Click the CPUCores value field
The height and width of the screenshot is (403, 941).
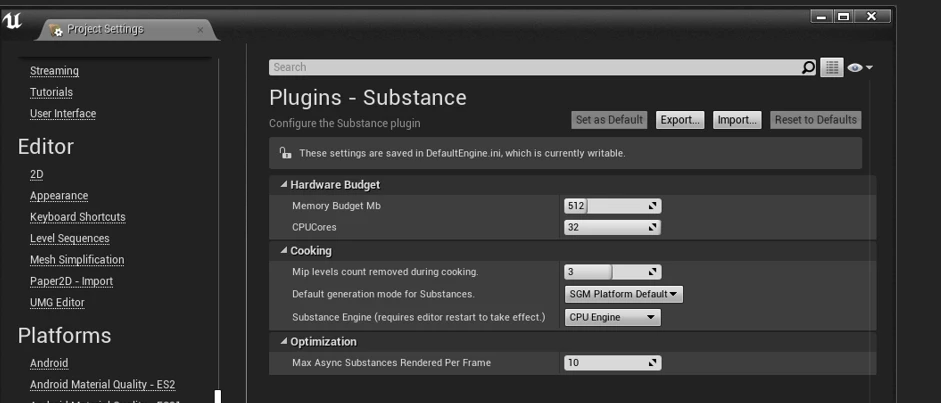pos(613,227)
